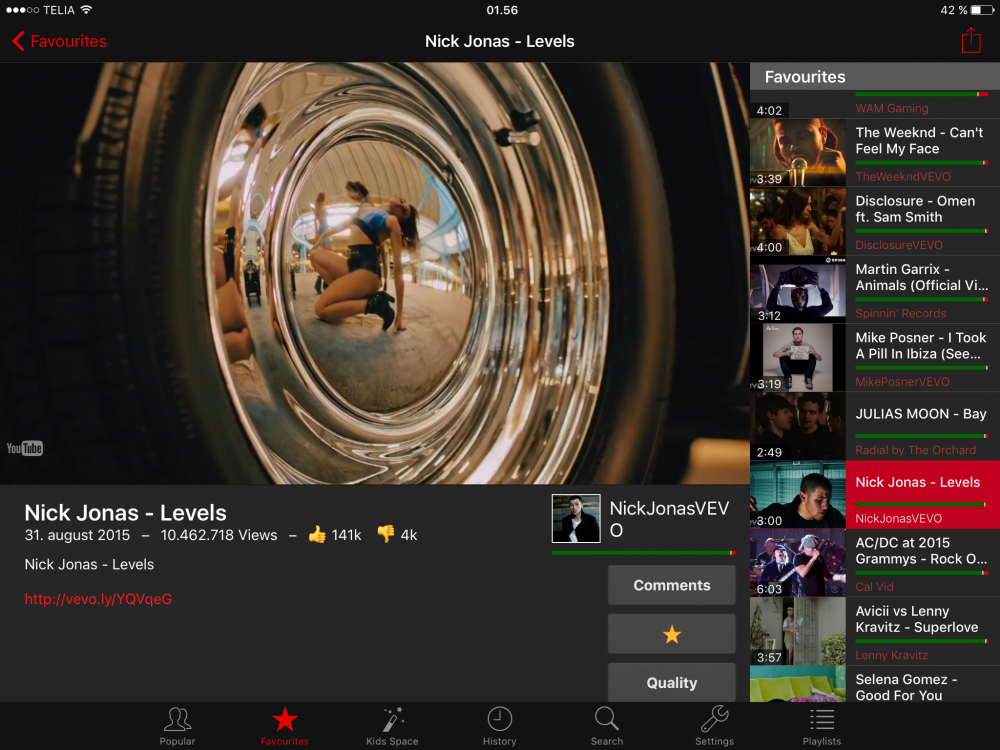Switch to the Settings tab label
1000x750 pixels.
[714, 741]
